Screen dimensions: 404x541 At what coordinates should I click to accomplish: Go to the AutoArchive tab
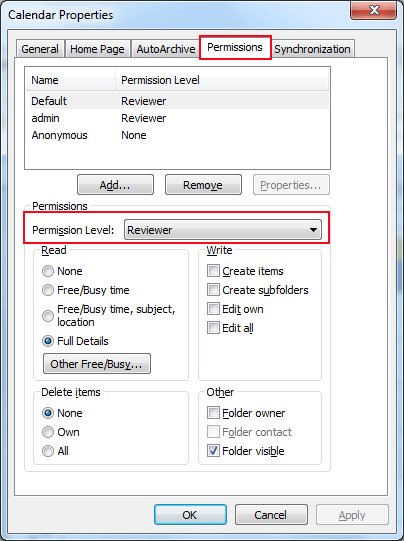click(166, 49)
